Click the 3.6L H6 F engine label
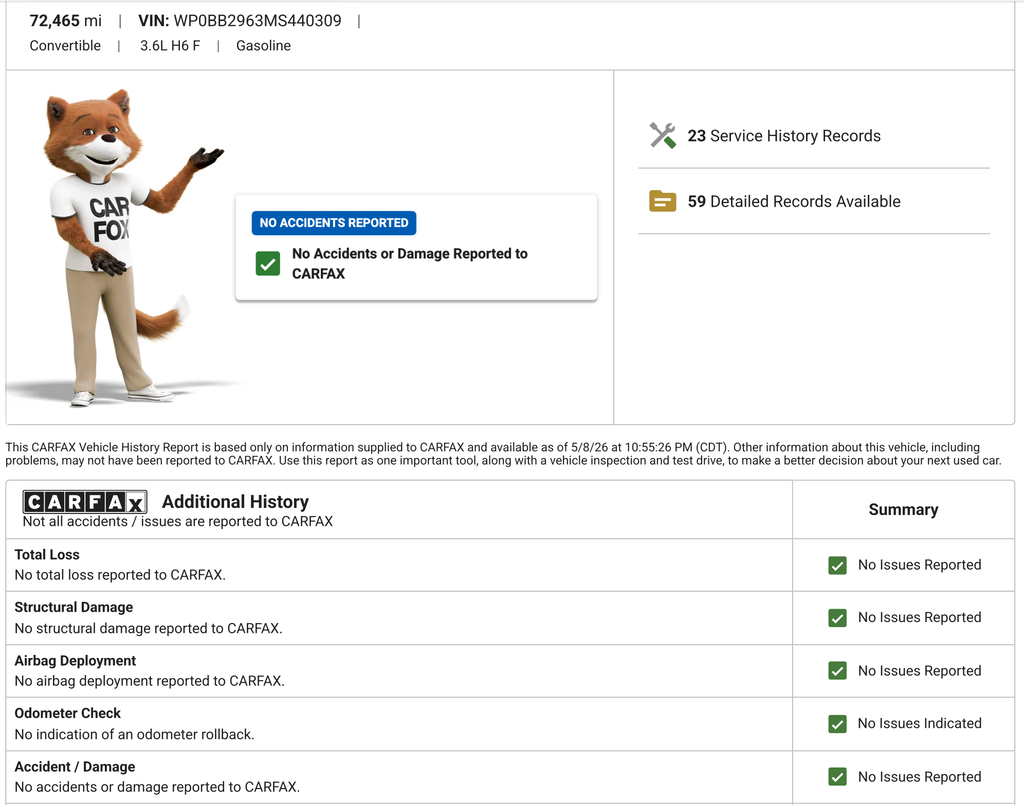This screenshot has width=1024, height=805. 170,46
